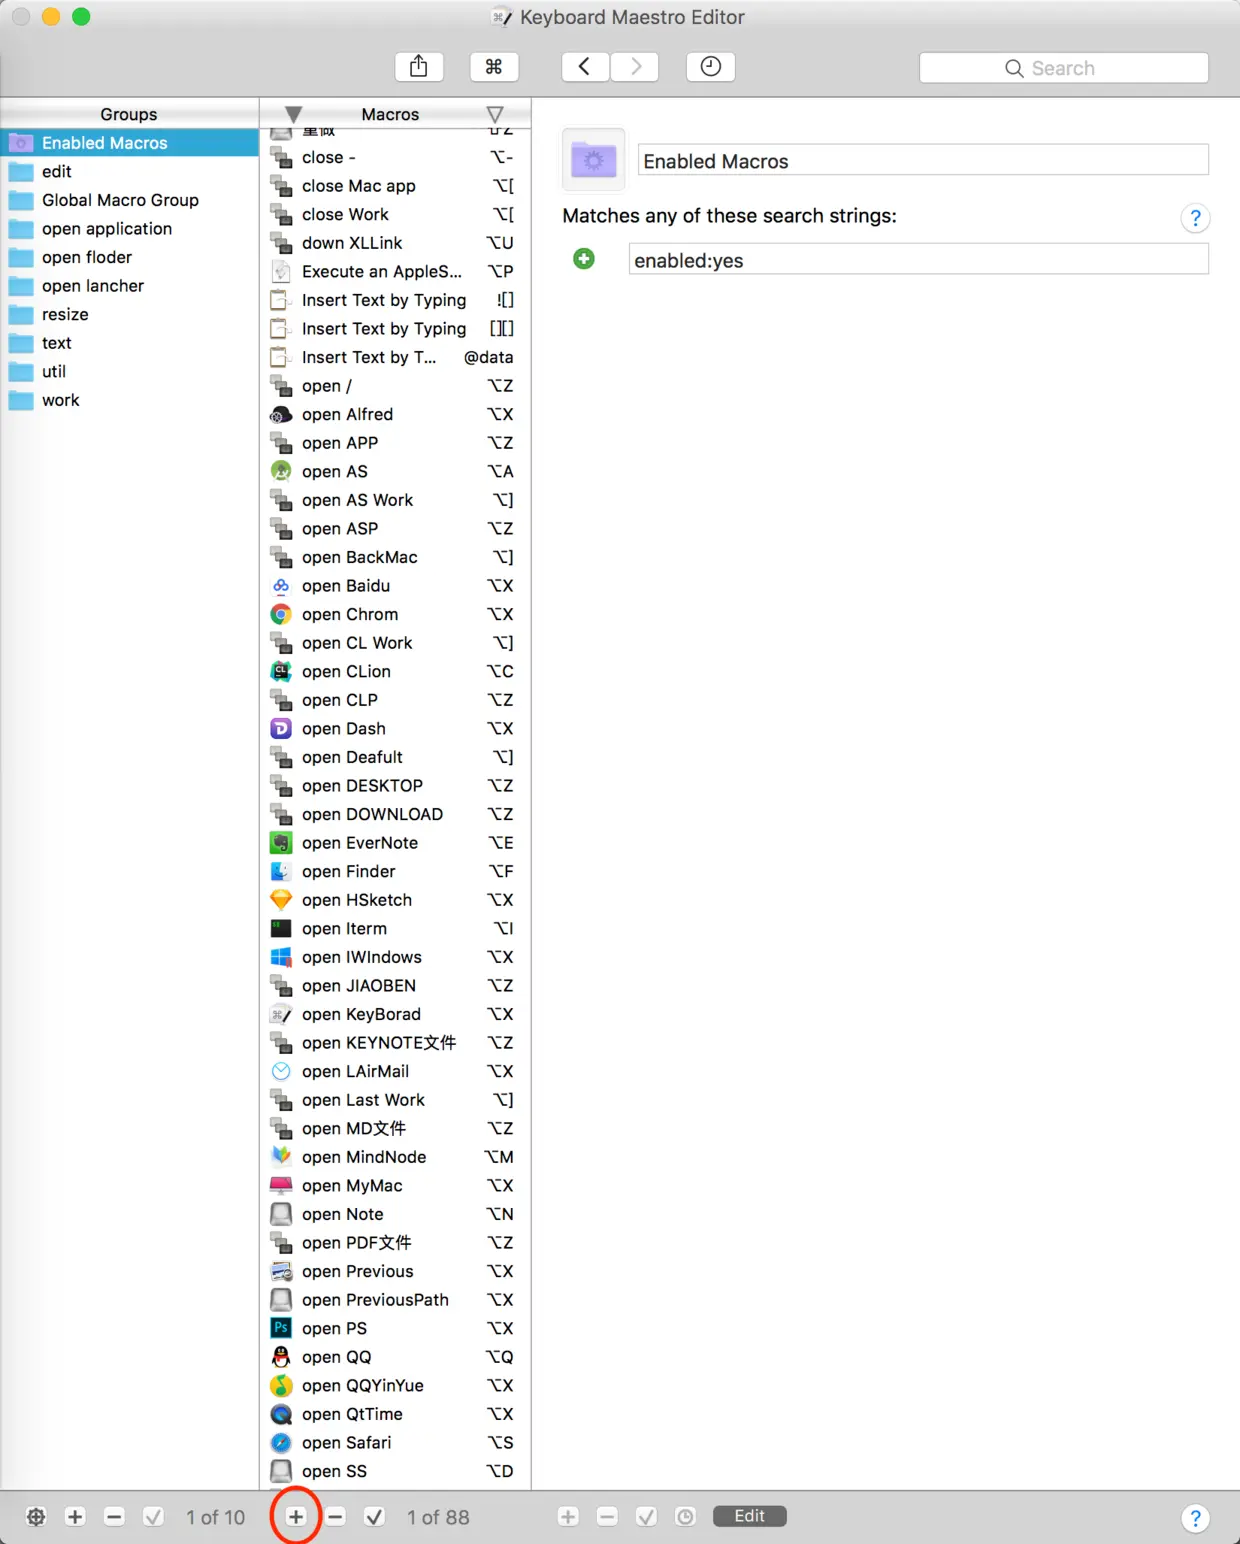The image size is (1240, 1544).
Task: Delete the selected macro with minus
Action: [x=336, y=1517]
